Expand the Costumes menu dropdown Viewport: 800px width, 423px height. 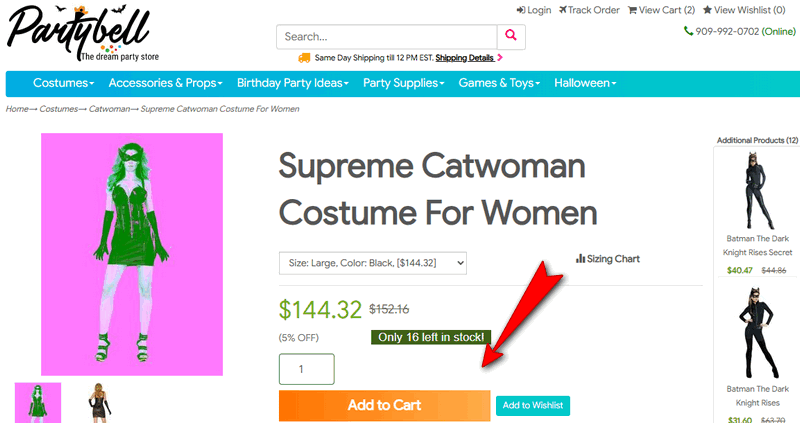coord(63,83)
